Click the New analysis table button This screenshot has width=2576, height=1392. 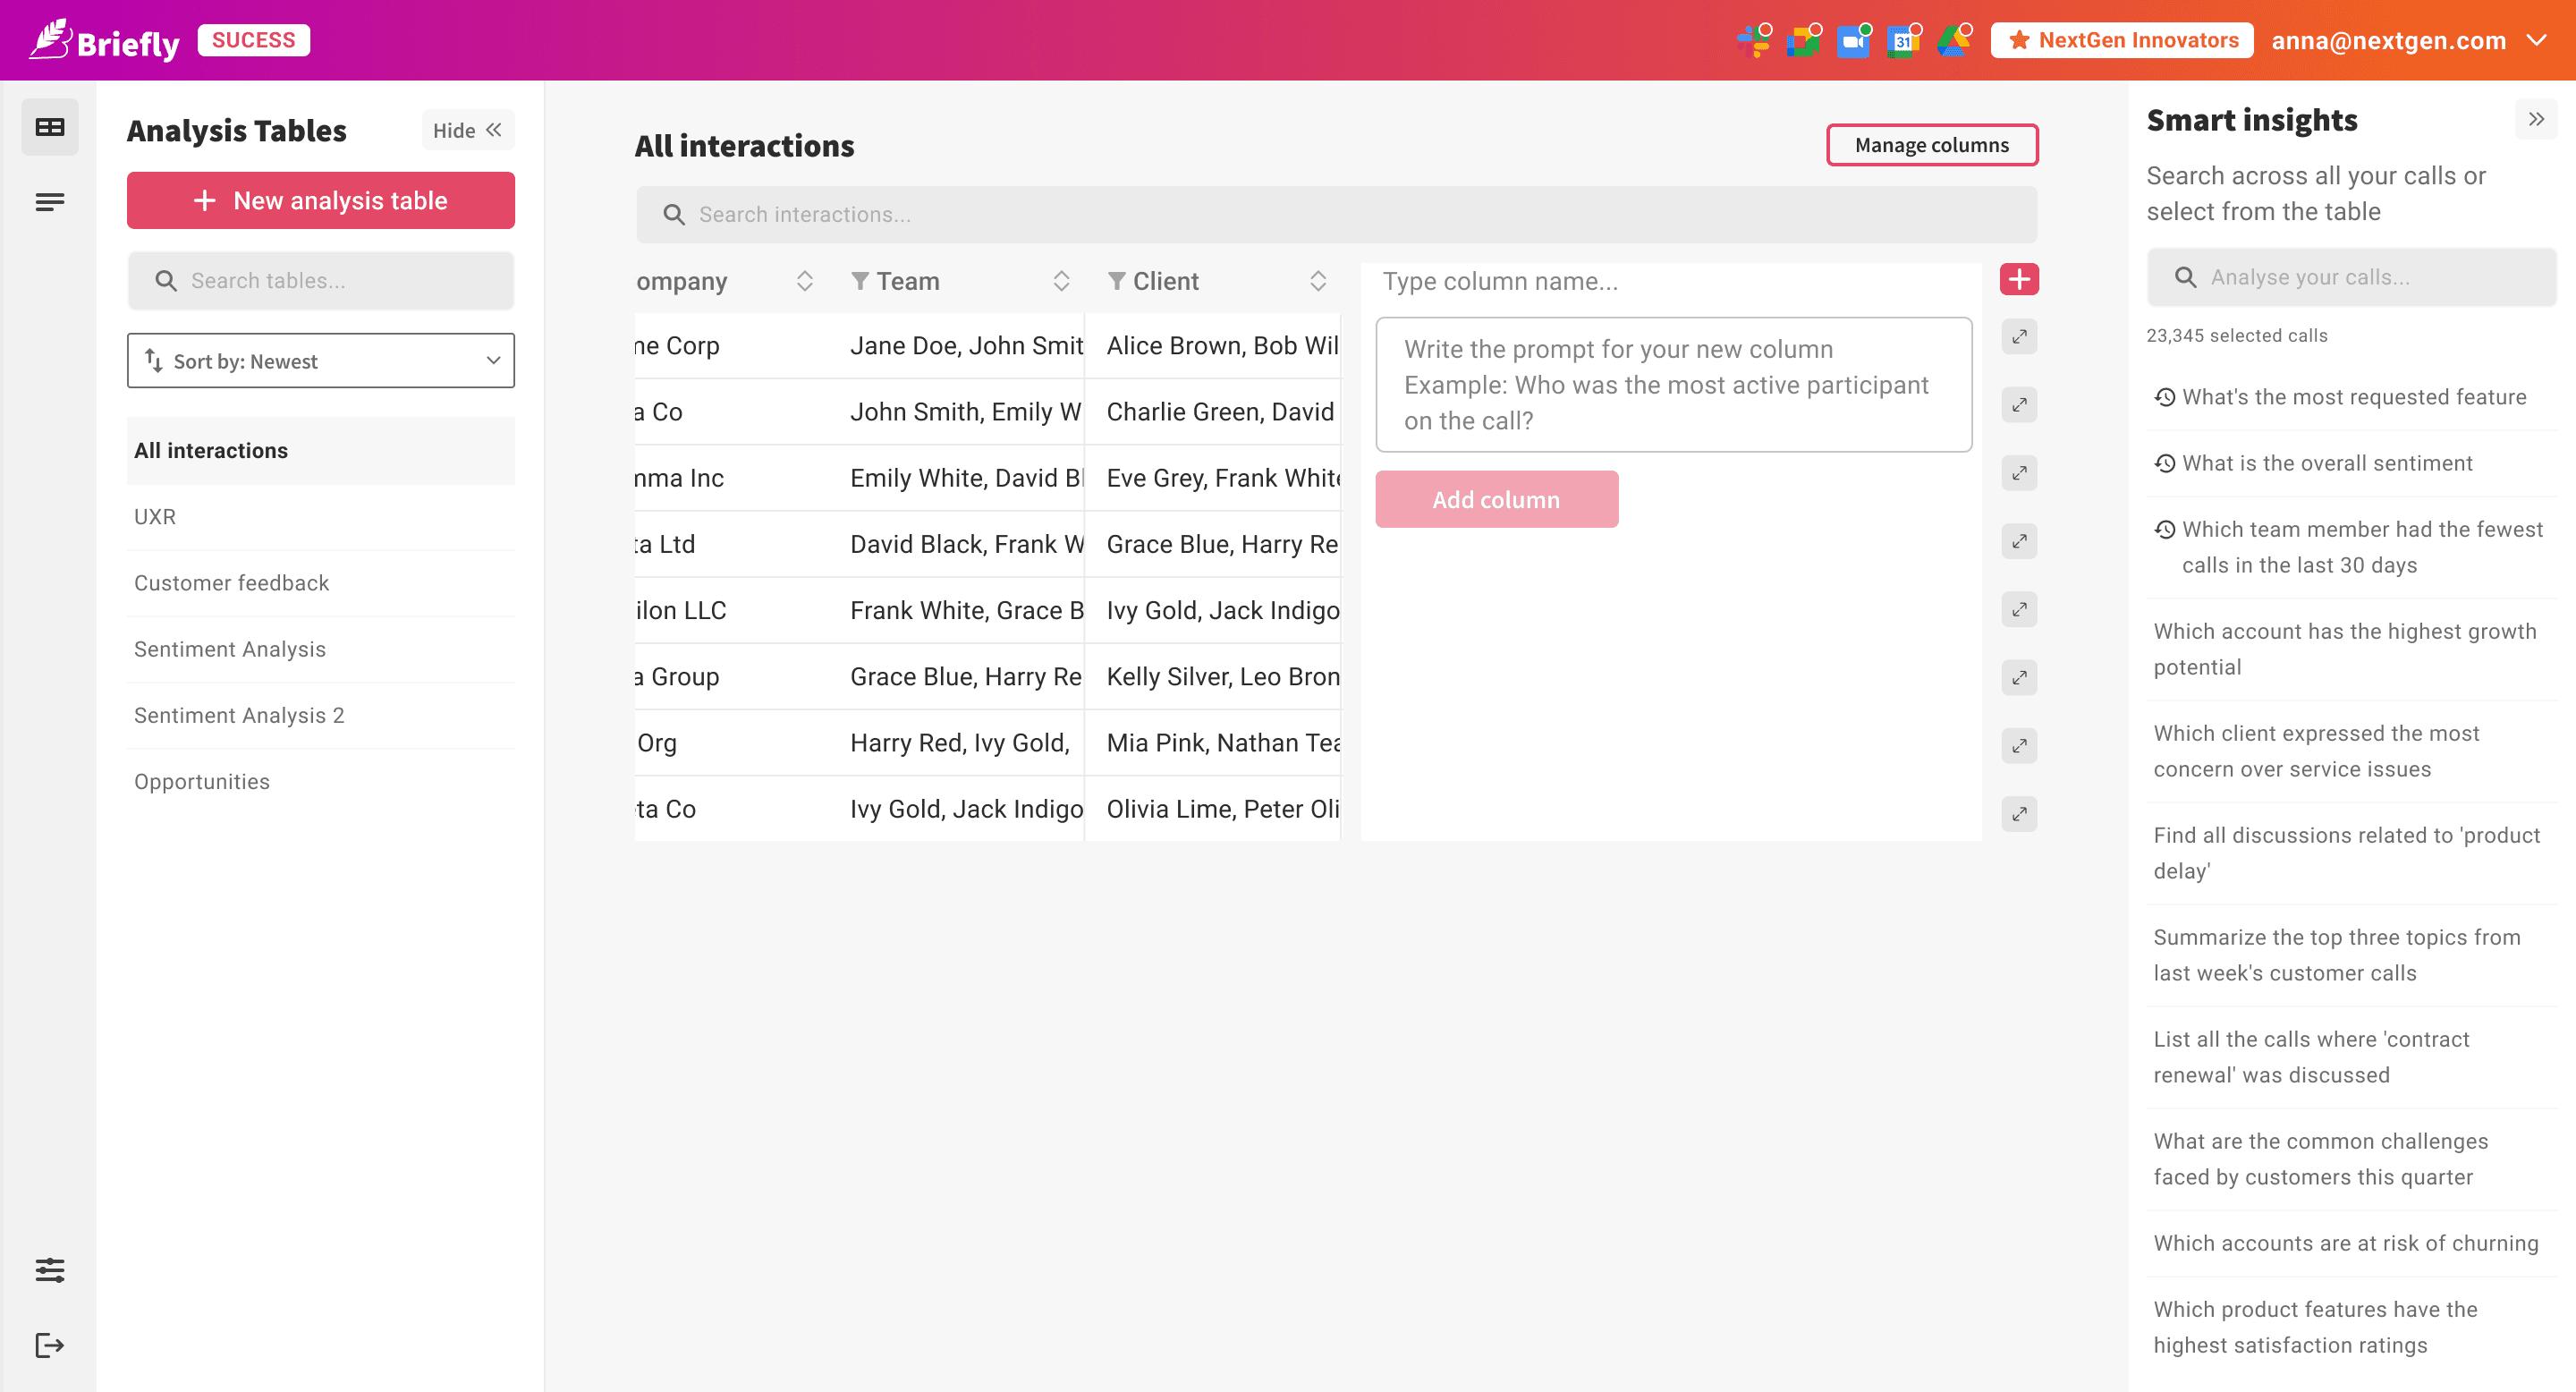[x=321, y=201]
